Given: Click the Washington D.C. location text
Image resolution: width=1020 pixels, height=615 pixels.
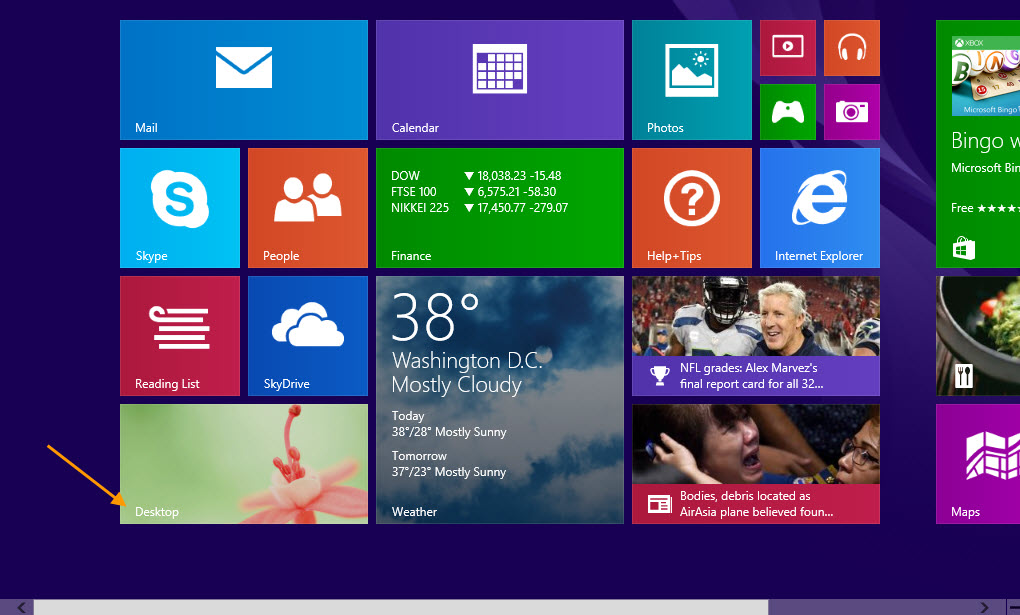Looking at the screenshot, I should pyautogui.click(x=467, y=360).
